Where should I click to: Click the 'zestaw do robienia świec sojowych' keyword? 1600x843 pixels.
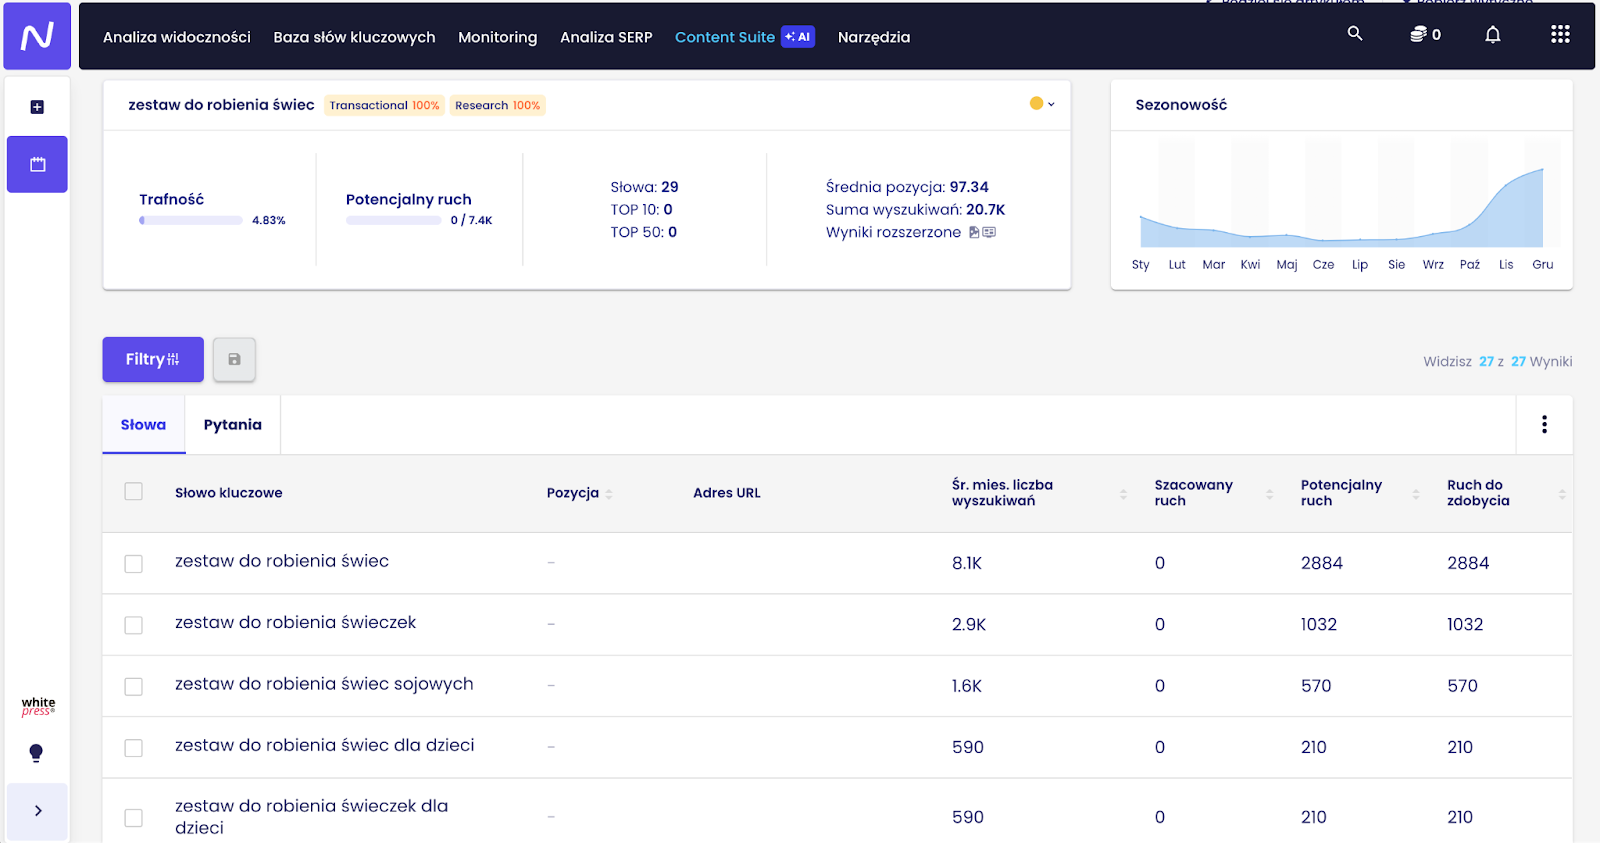click(324, 684)
